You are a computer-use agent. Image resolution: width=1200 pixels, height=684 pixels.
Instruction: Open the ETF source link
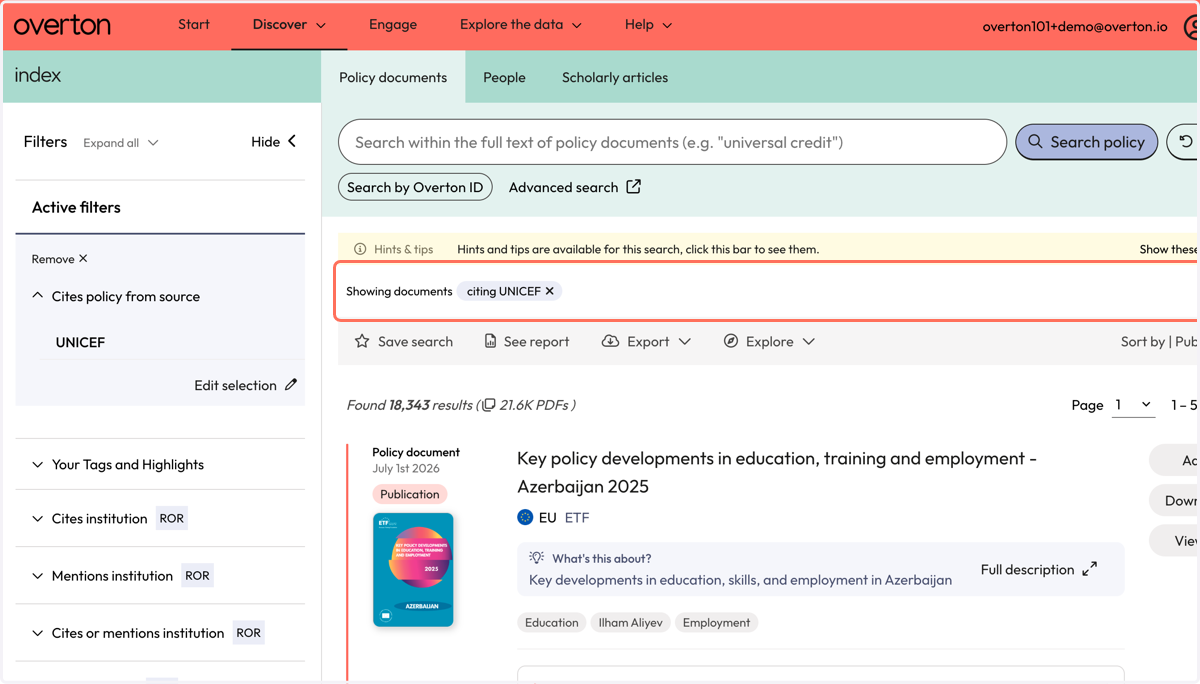[577, 518]
